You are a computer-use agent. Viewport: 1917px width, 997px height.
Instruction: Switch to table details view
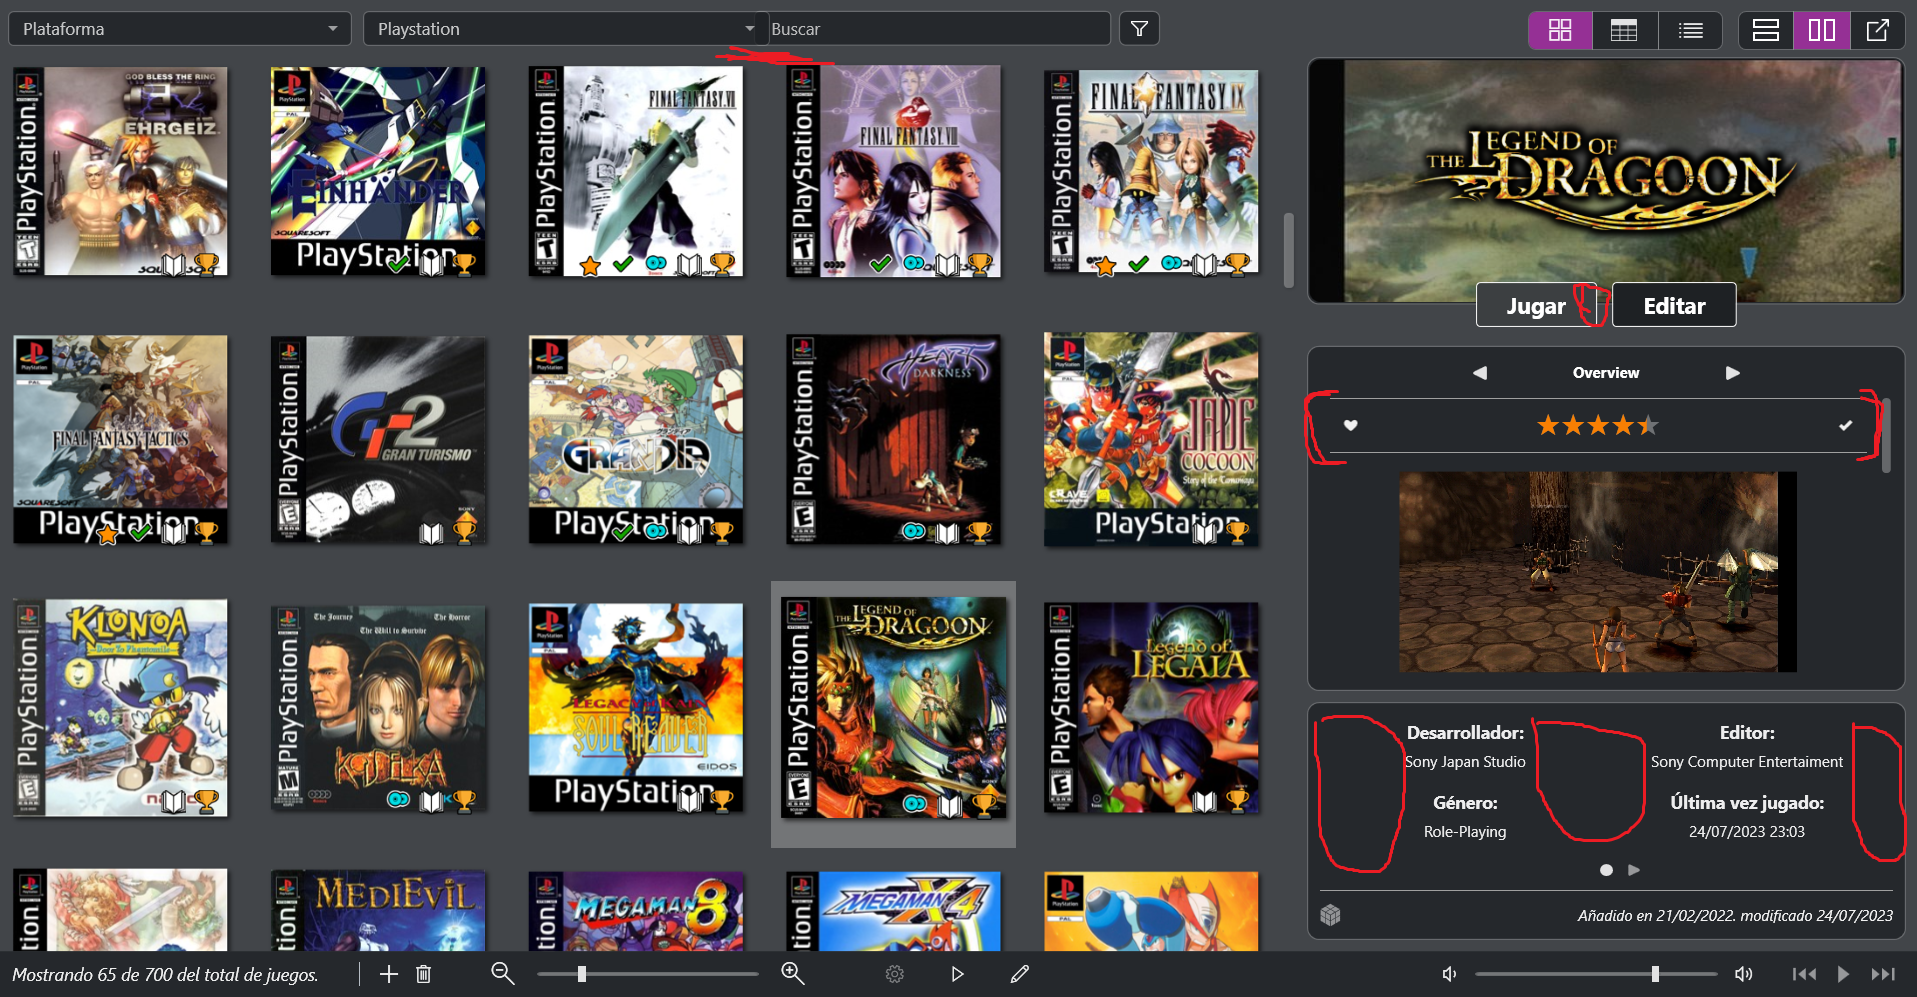pos(1624,30)
